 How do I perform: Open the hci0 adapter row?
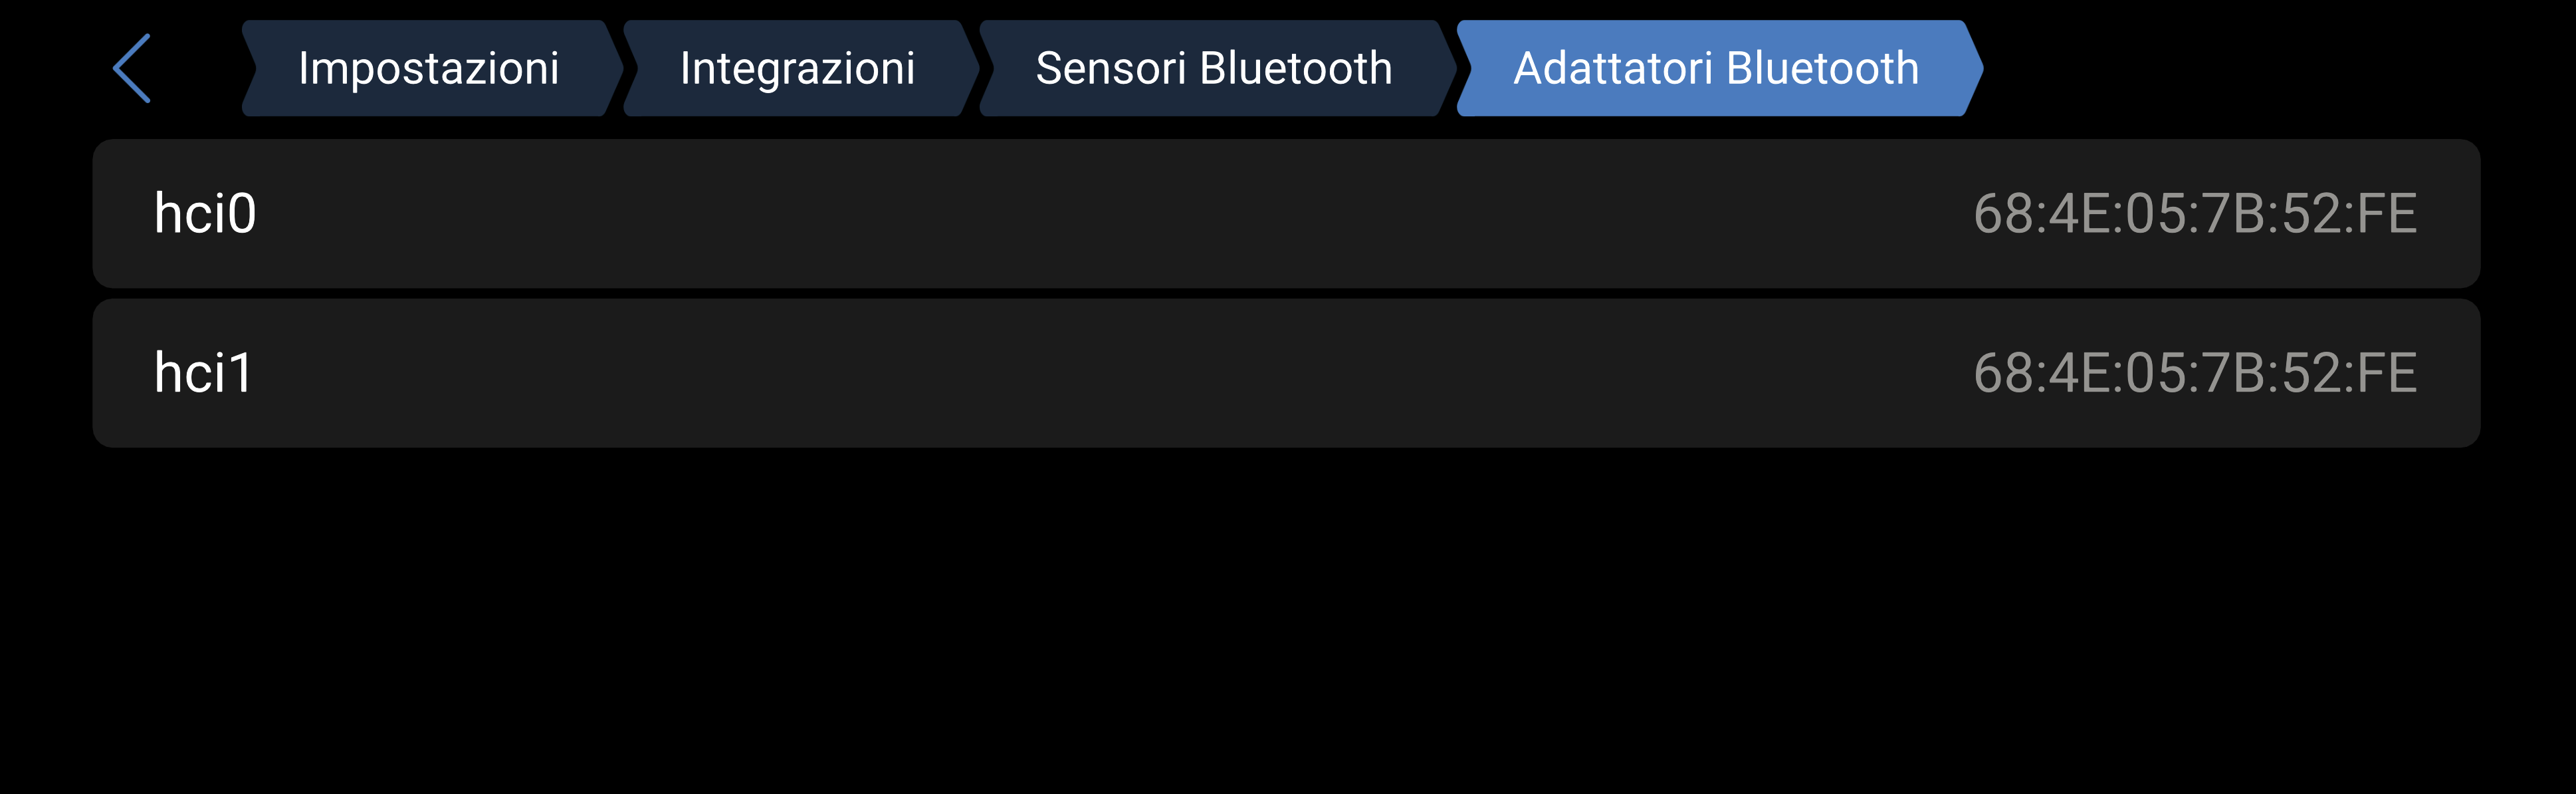1286,214
